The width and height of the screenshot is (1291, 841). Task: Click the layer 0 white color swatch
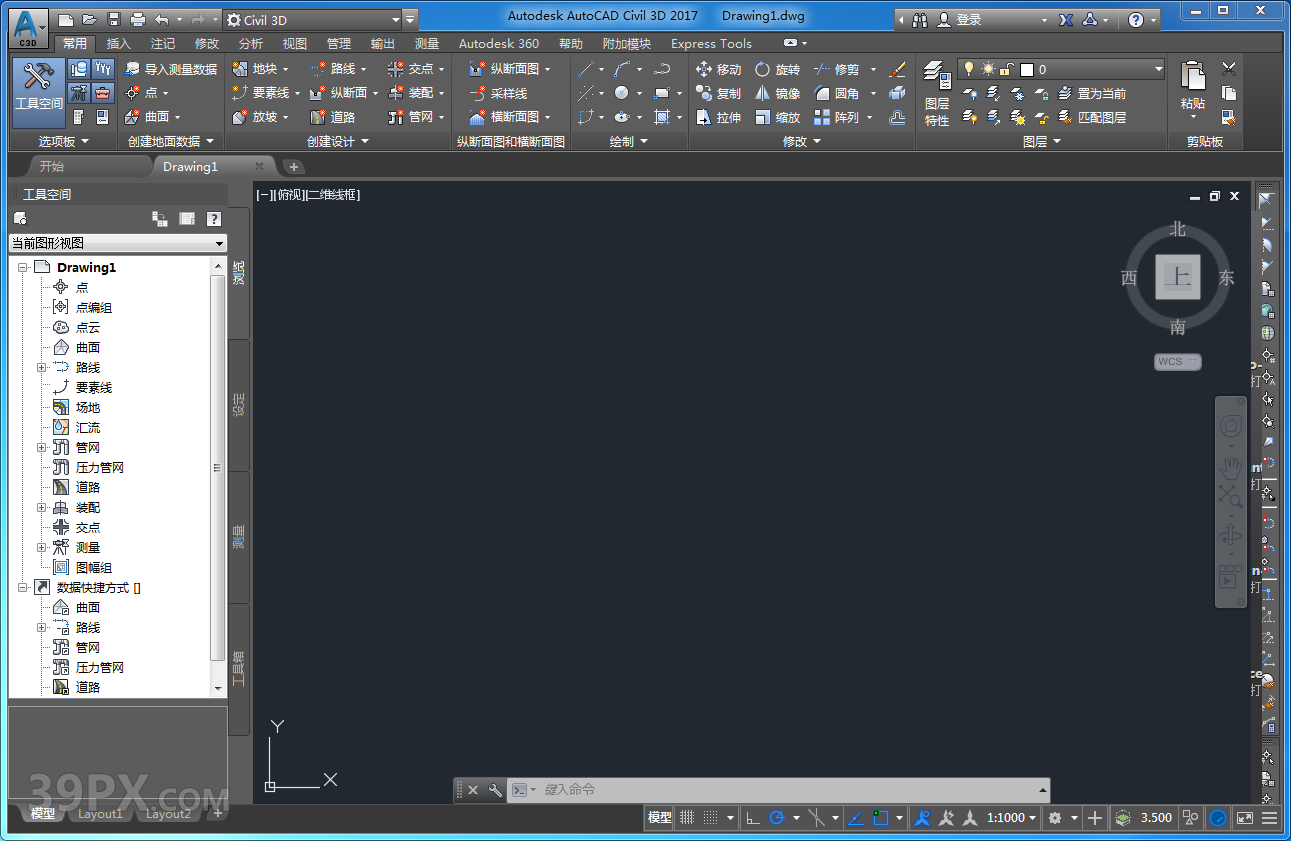[1026, 69]
